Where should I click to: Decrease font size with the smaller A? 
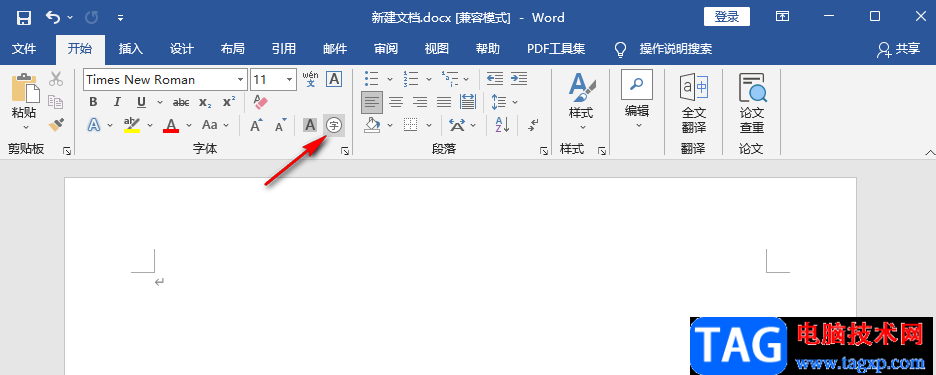[281, 125]
